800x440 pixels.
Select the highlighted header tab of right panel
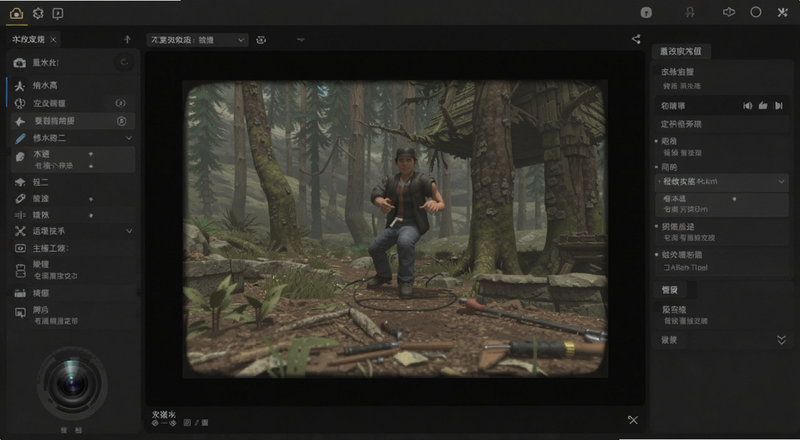[681, 51]
